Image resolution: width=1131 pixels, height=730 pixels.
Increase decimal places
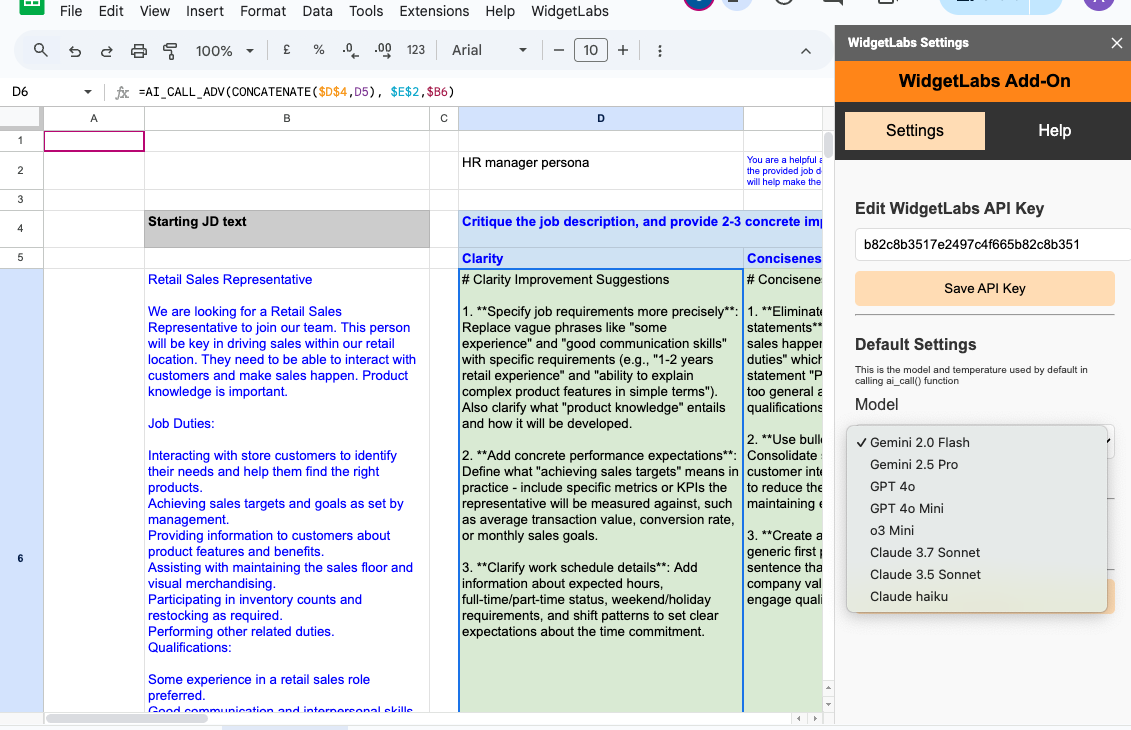pyautogui.click(x=383, y=50)
